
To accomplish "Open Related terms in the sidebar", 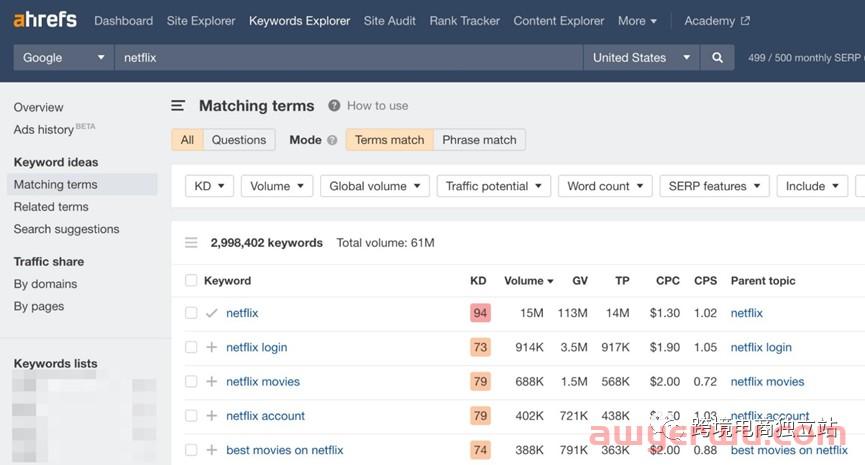I will 51,207.
